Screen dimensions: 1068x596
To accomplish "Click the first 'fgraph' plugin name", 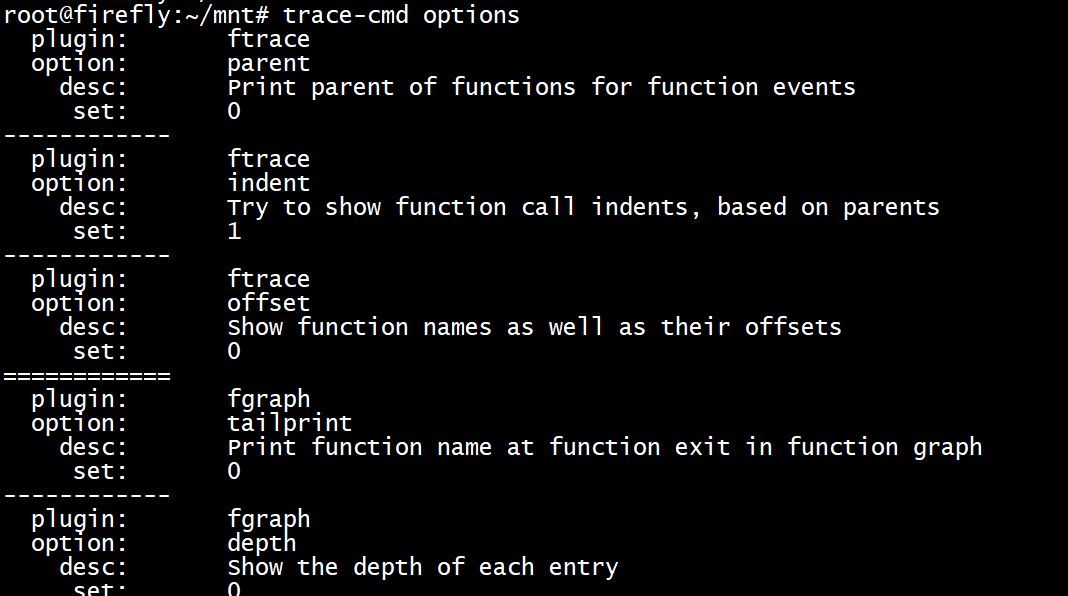I will pos(268,400).
